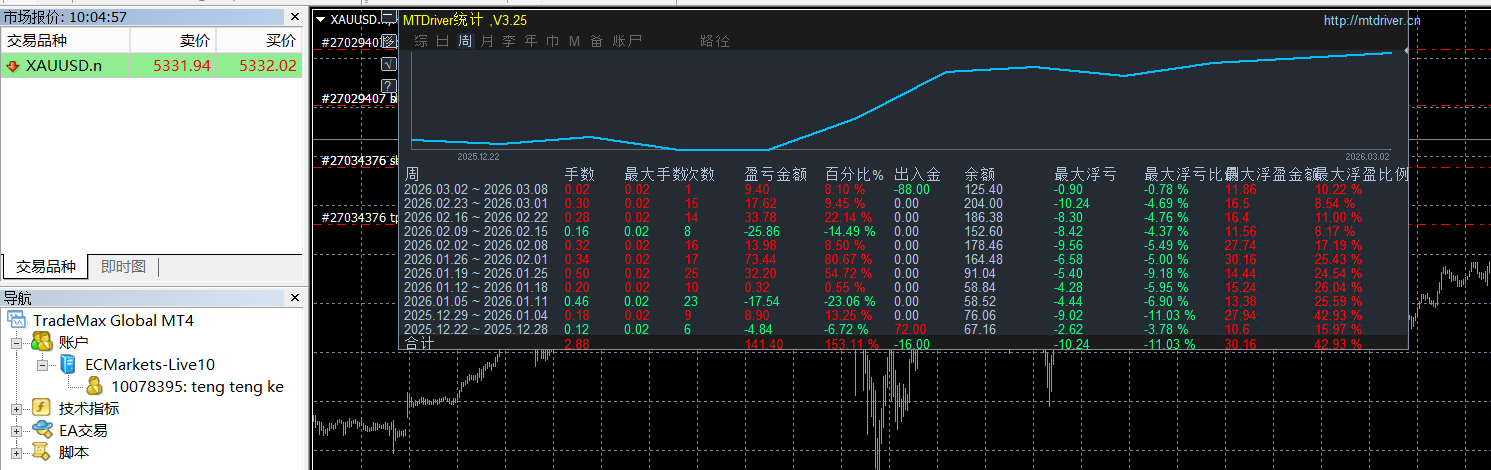Open the XAUUSD chart dropdown triangle
This screenshot has height=470, width=1491.
click(320, 19)
